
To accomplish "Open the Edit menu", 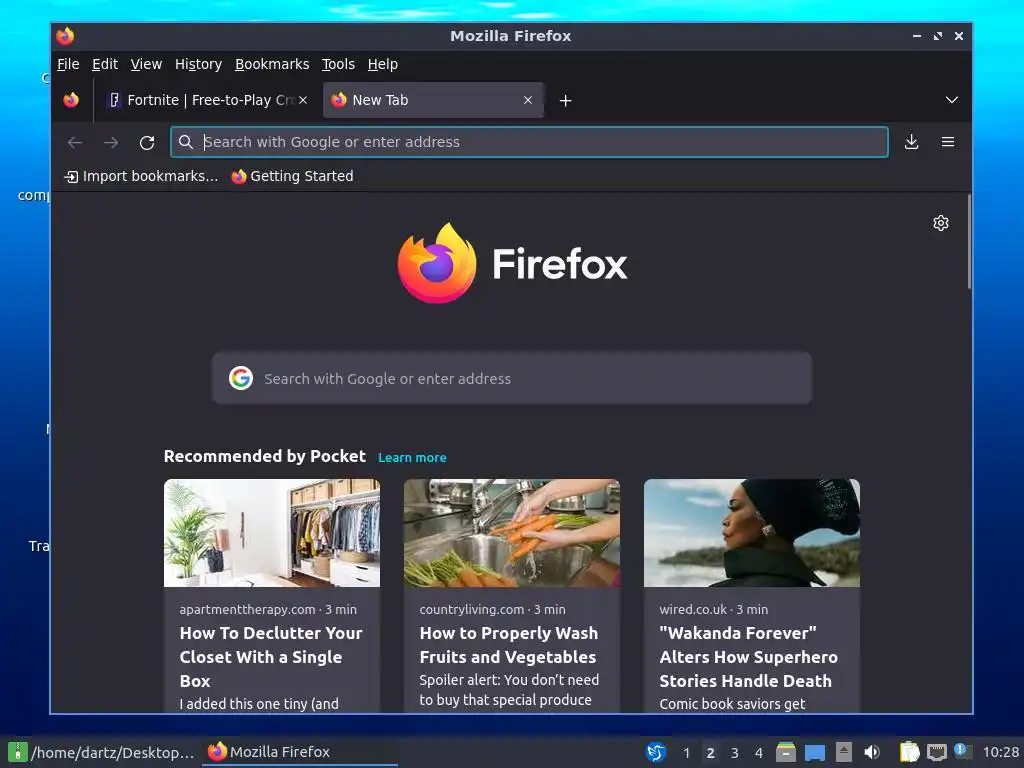I will click(104, 64).
